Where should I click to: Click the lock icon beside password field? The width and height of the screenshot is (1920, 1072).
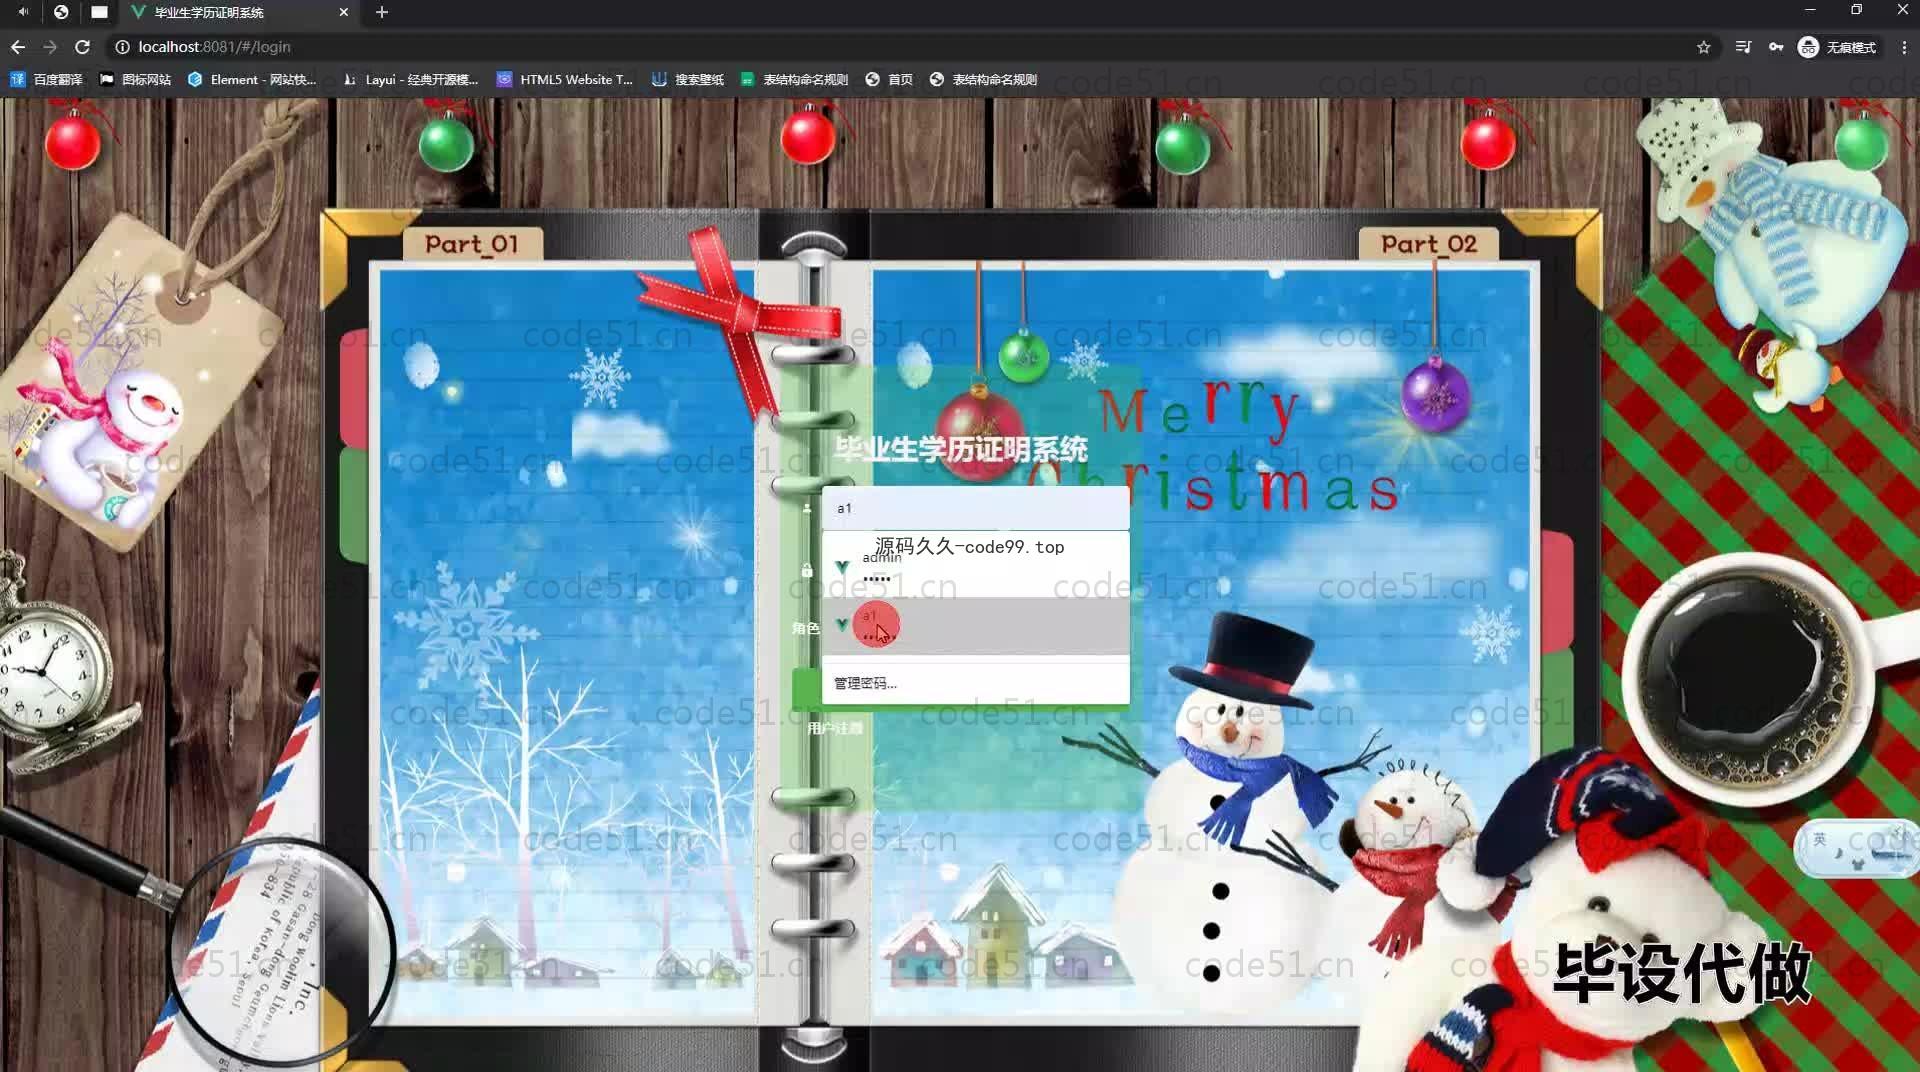(807, 570)
